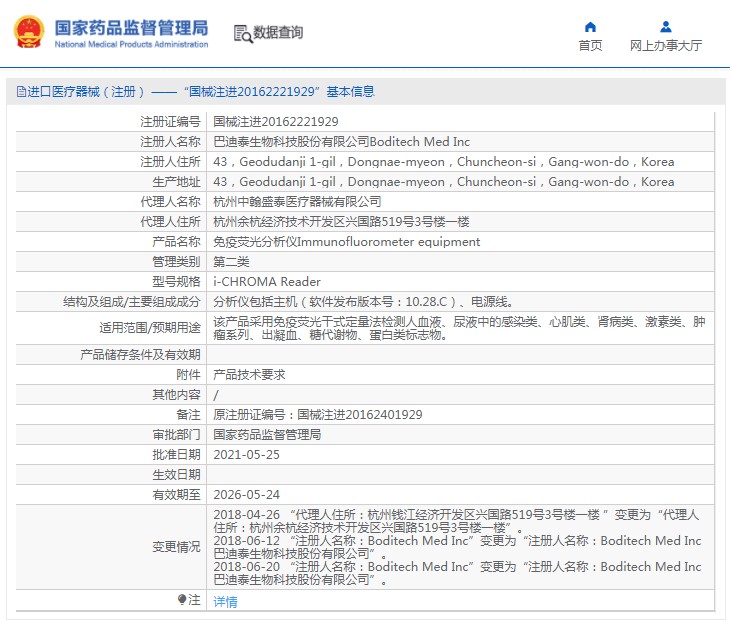Viewport: 730px width, 622px height.
Task: Open the 详情 link
Action: coord(225,602)
